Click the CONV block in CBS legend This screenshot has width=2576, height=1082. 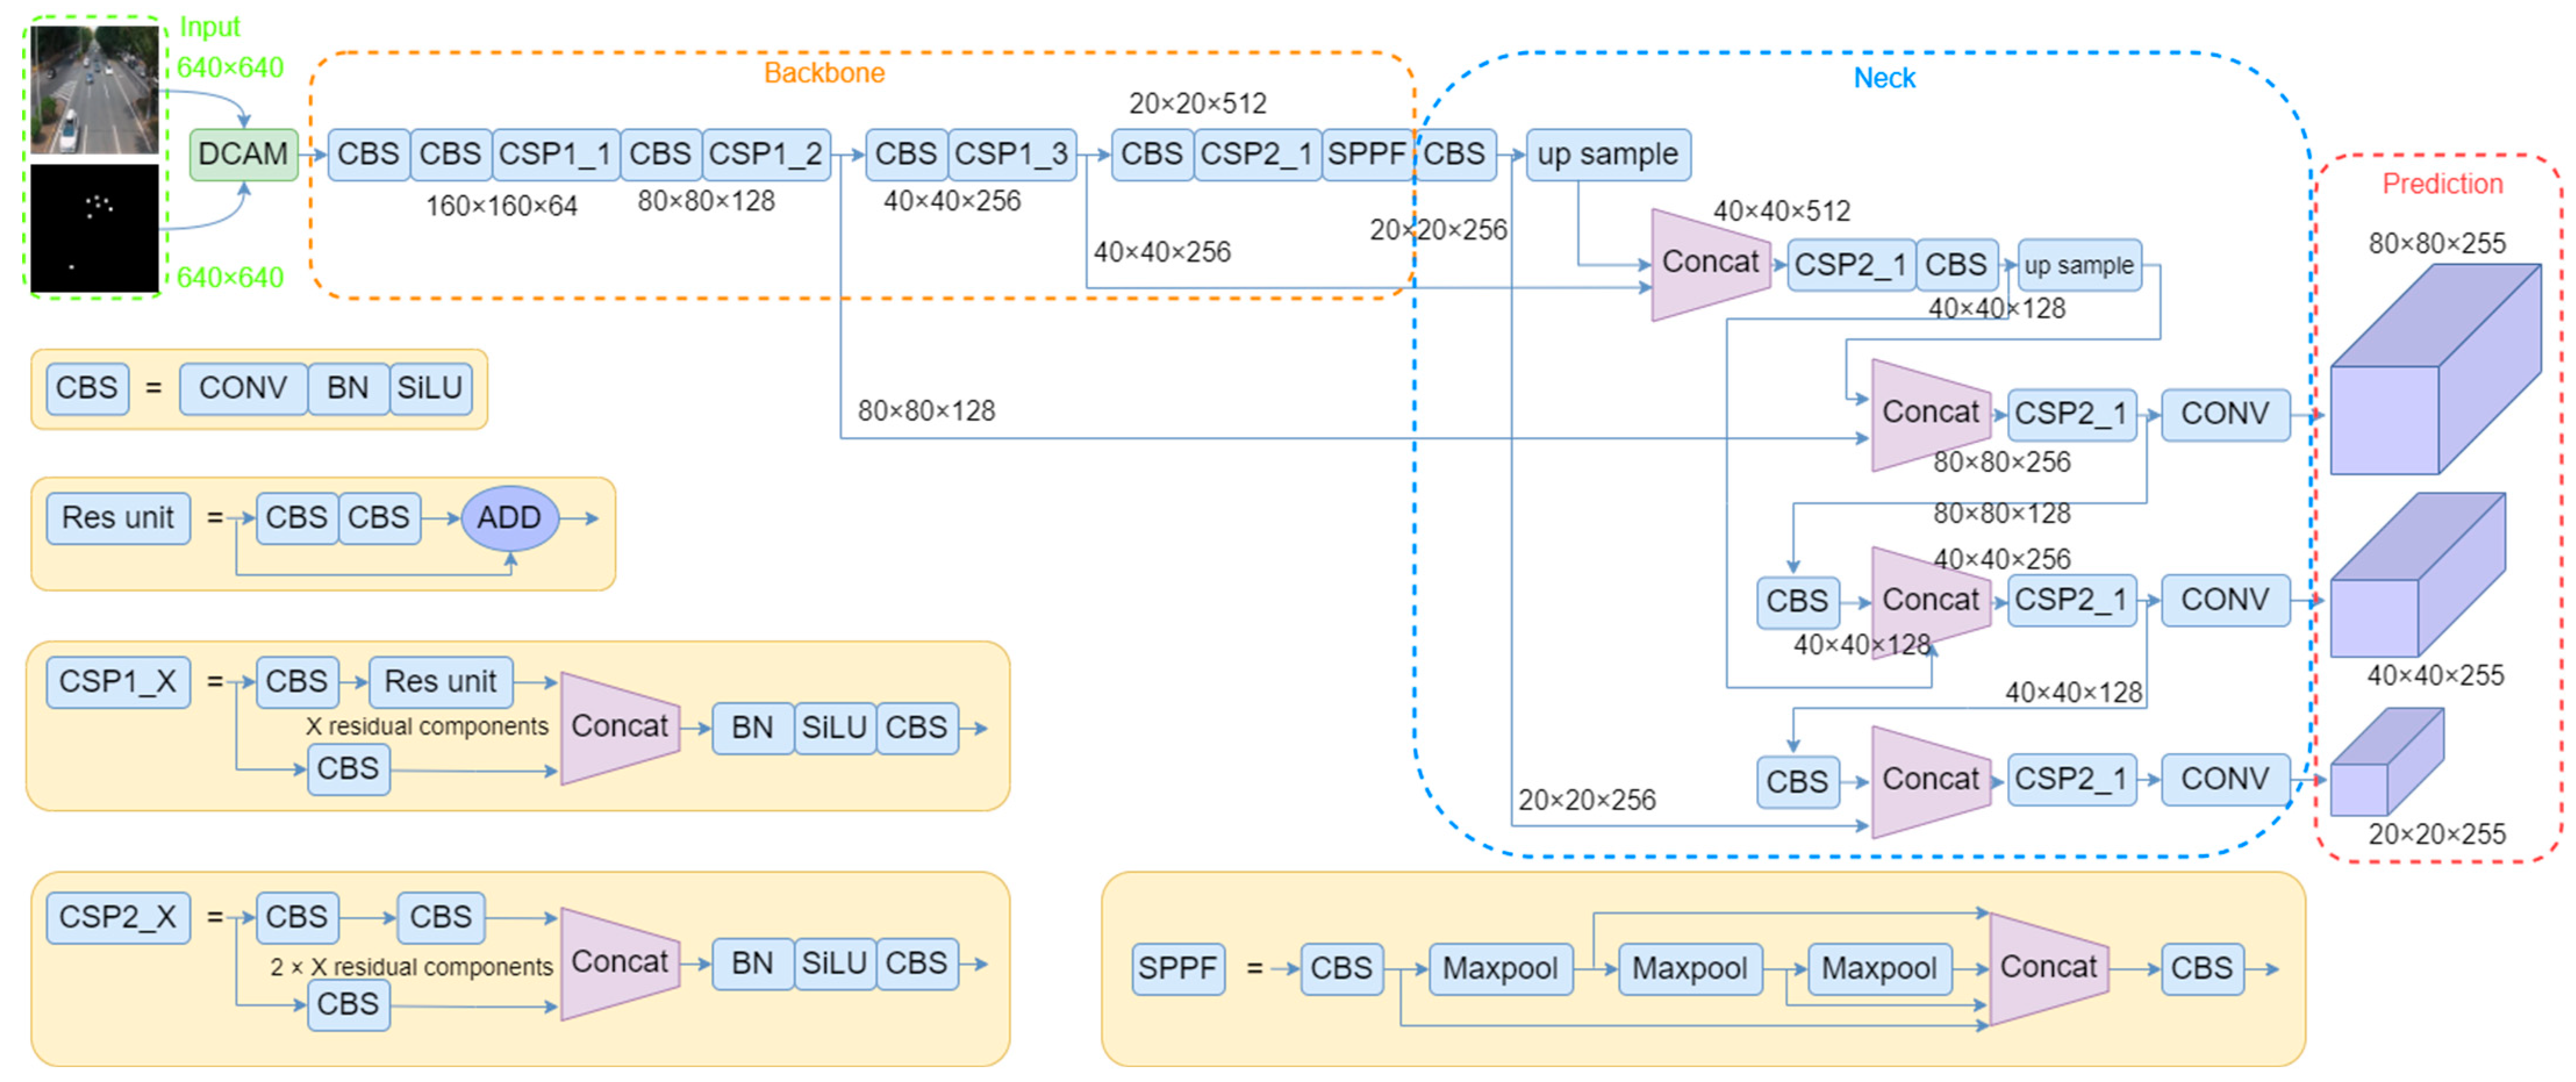click(243, 388)
